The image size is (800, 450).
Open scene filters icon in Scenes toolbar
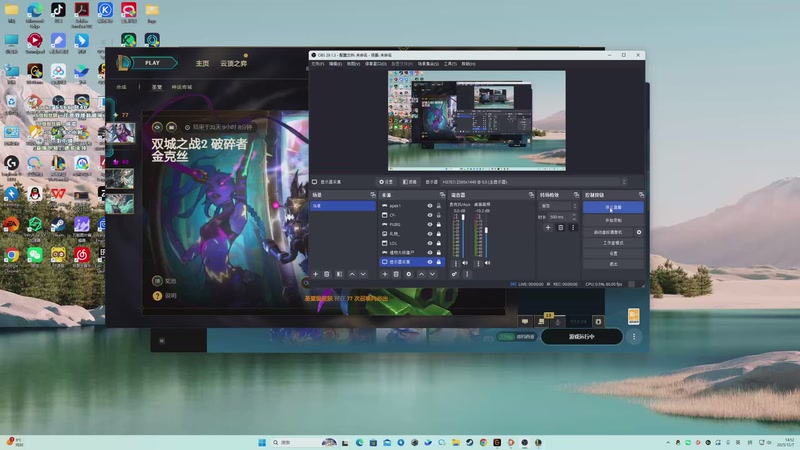339,274
